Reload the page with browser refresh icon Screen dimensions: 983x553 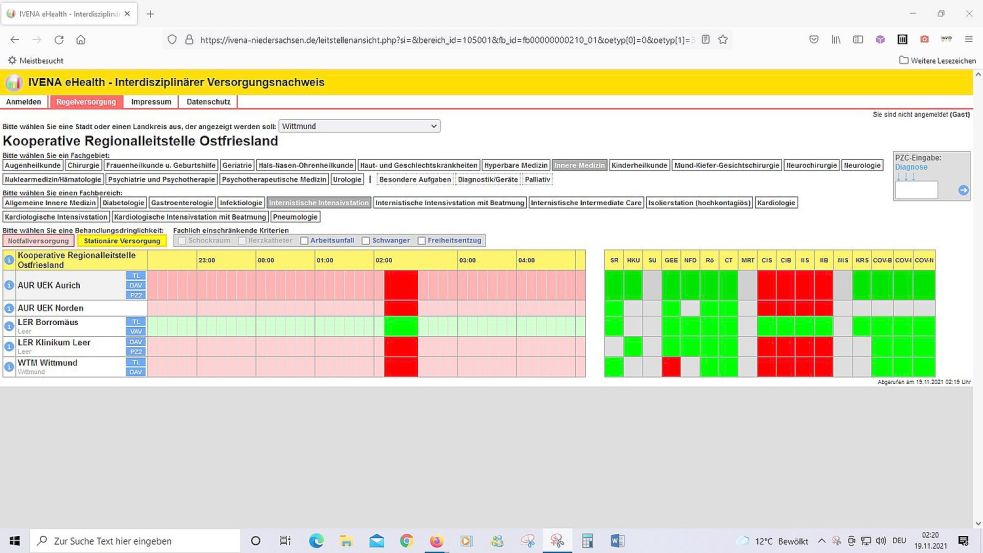click(x=59, y=40)
